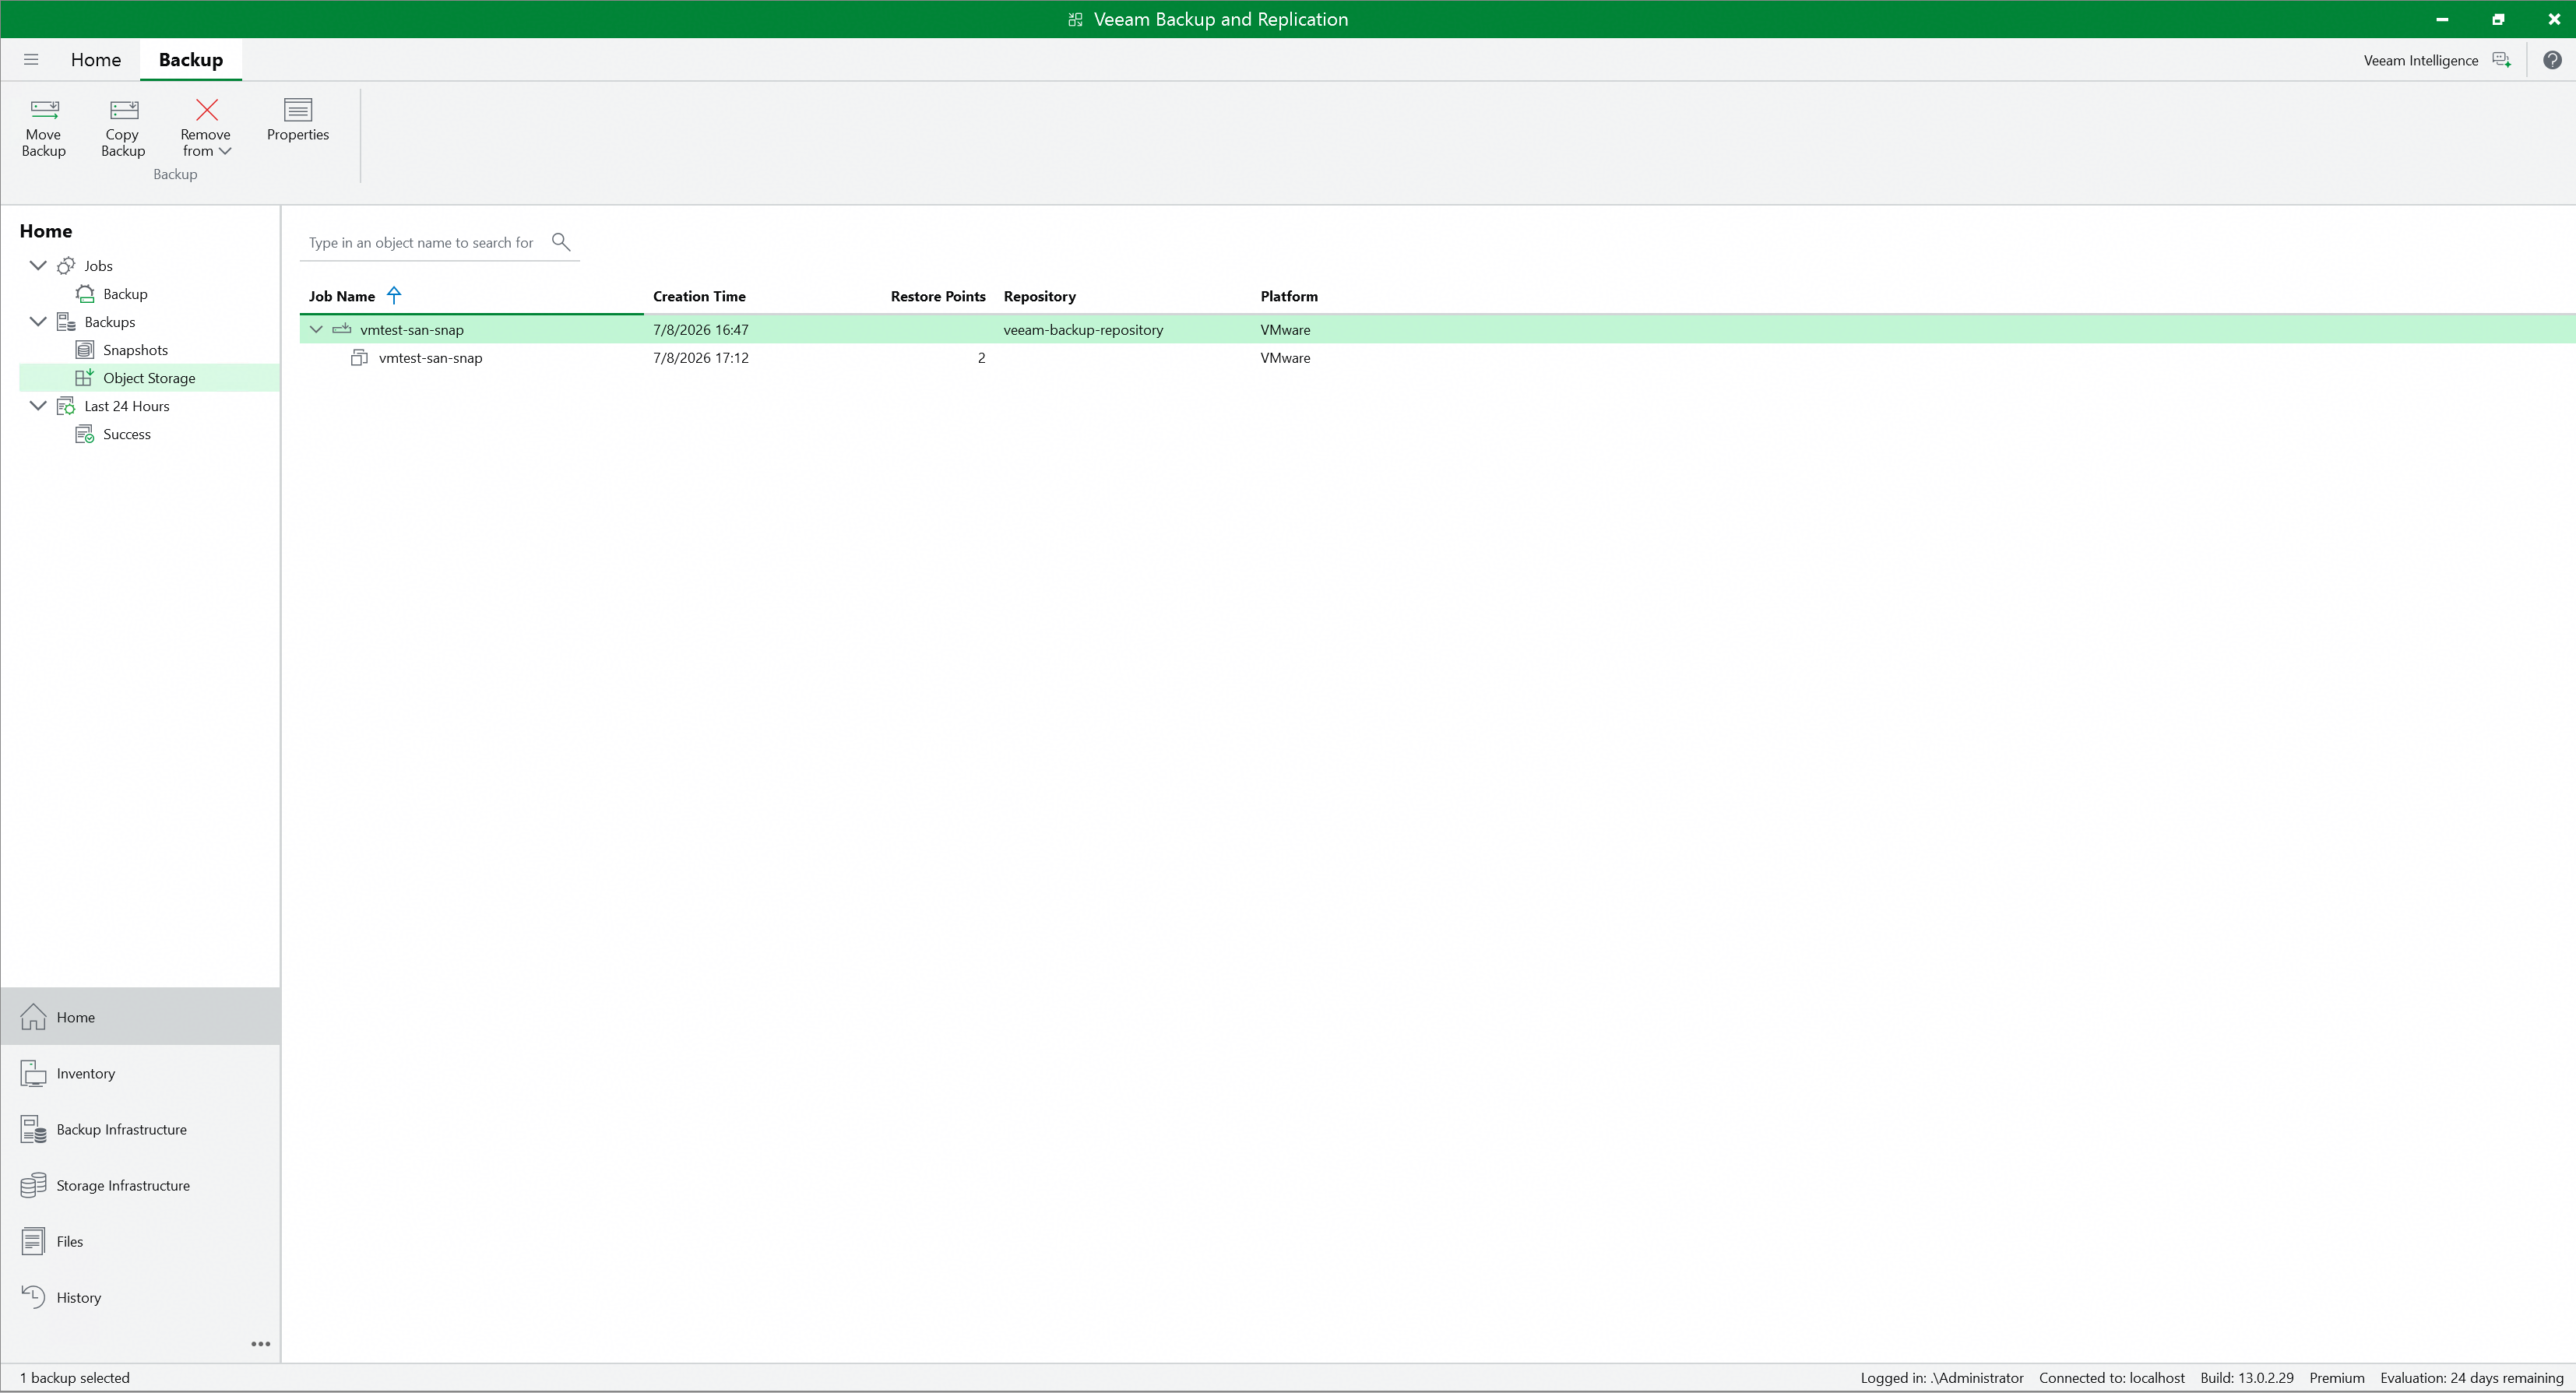Click the Success status icon in tree

[x=85, y=434]
